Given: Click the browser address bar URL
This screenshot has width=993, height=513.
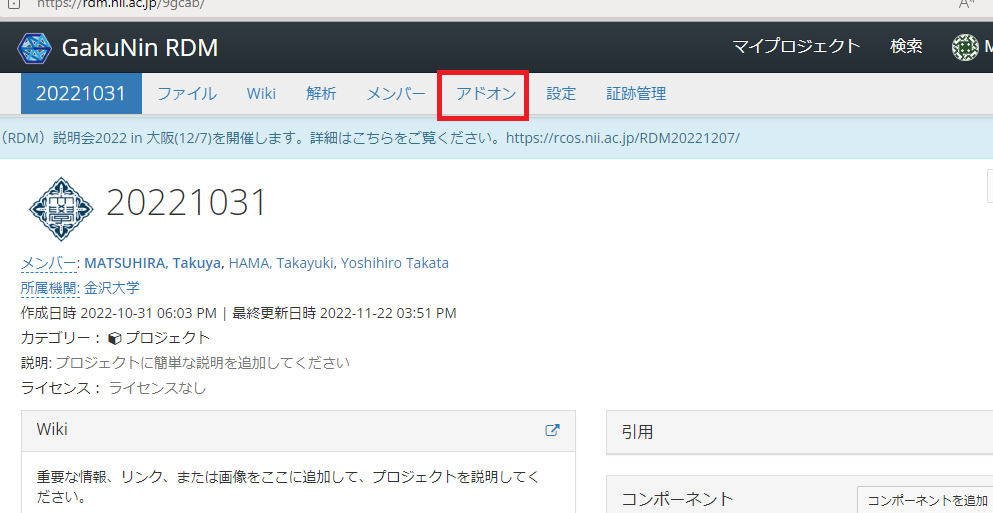Looking at the screenshot, I should (120, 4).
